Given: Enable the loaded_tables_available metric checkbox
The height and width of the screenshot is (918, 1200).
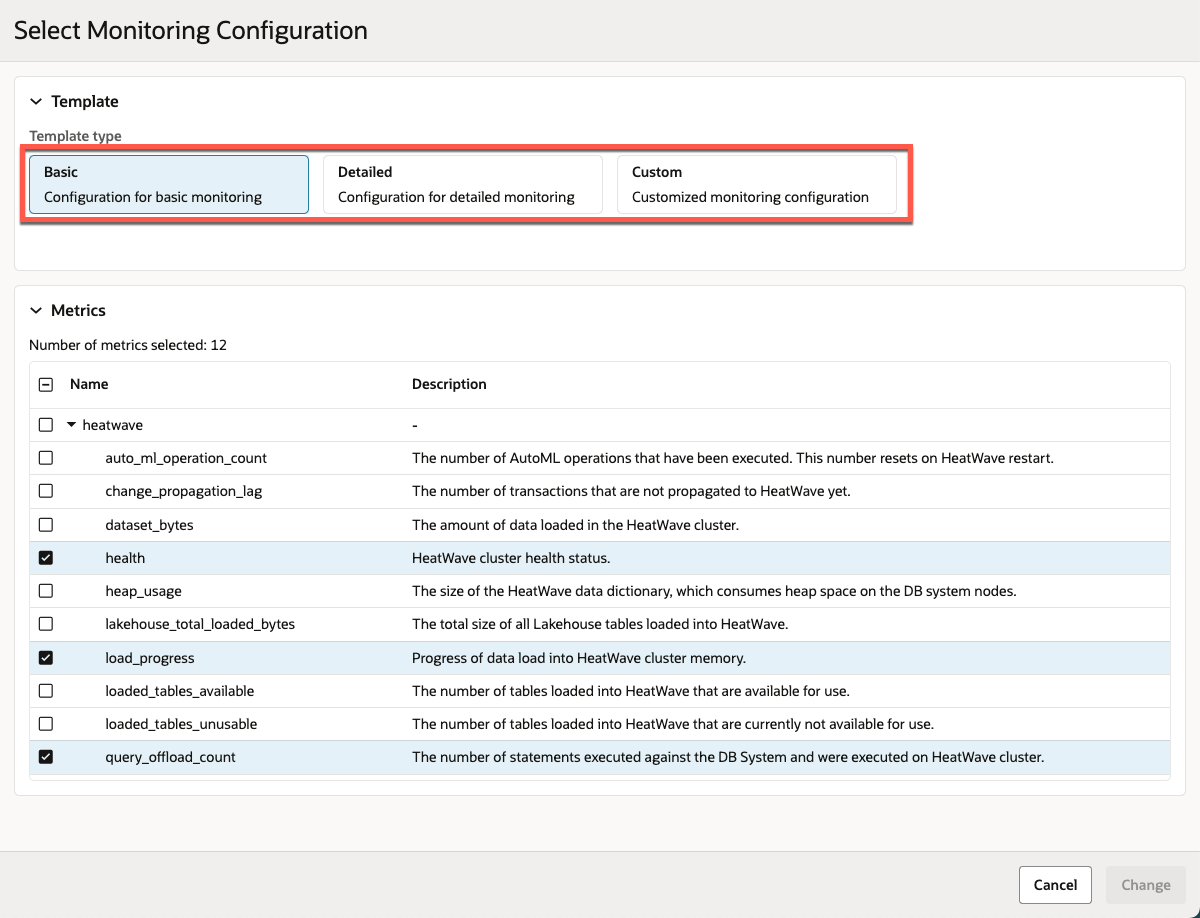Looking at the screenshot, I should 45,690.
